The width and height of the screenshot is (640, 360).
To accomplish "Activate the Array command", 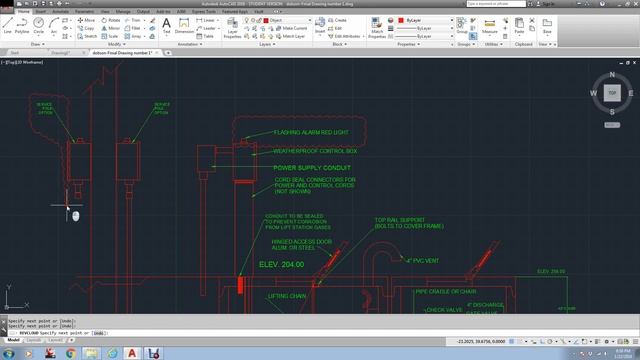I will [x=133, y=36].
